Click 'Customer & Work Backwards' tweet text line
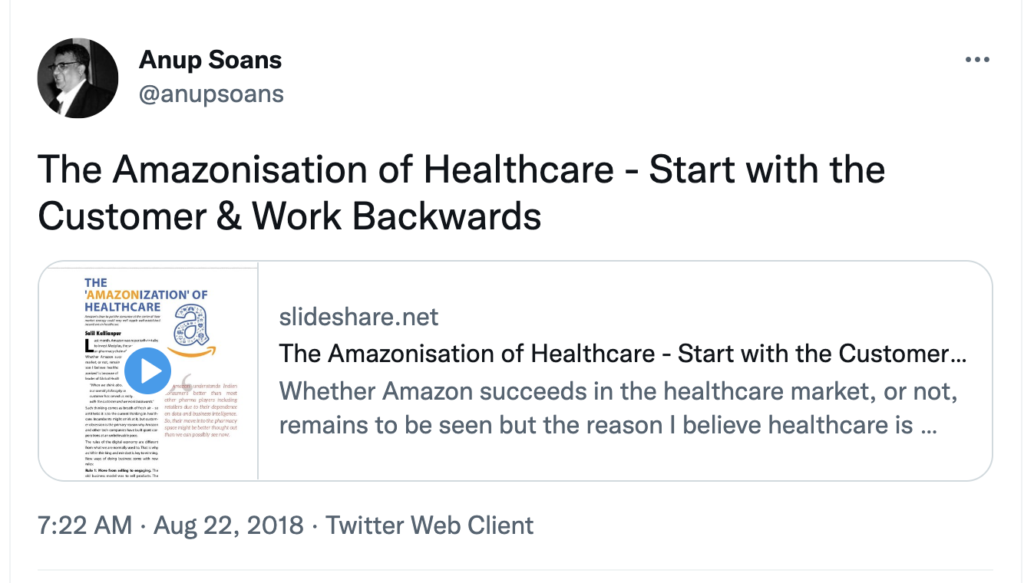The height and width of the screenshot is (583, 1024). [289, 215]
